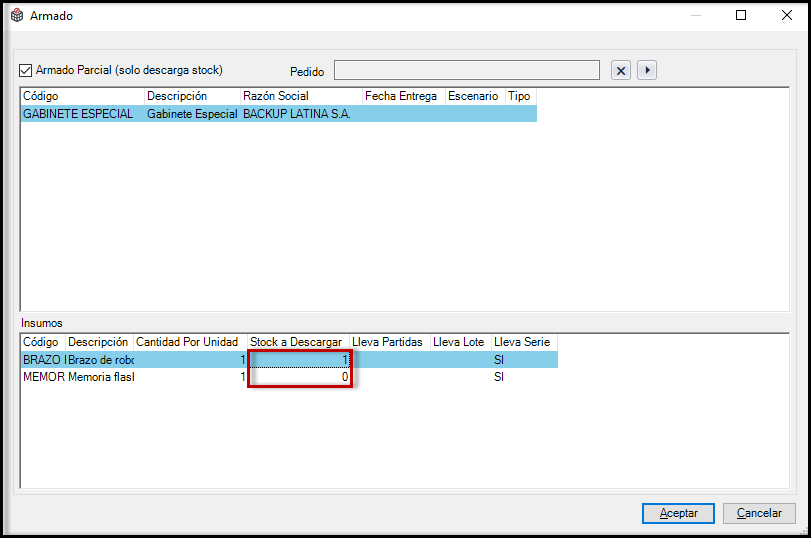Image resolution: width=811 pixels, height=538 pixels.
Task: Click Lleva Serie SI in MEMOR row
Action: pyautogui.click(x=524, y=377)
